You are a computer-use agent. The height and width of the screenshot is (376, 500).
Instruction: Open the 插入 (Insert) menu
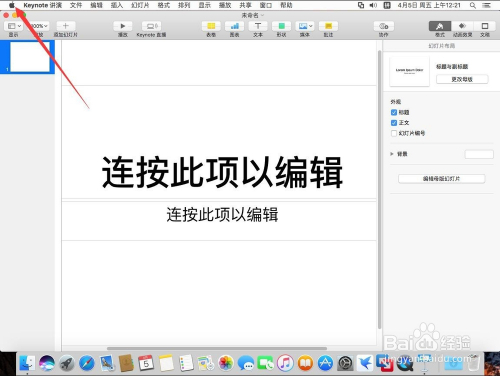117,5
